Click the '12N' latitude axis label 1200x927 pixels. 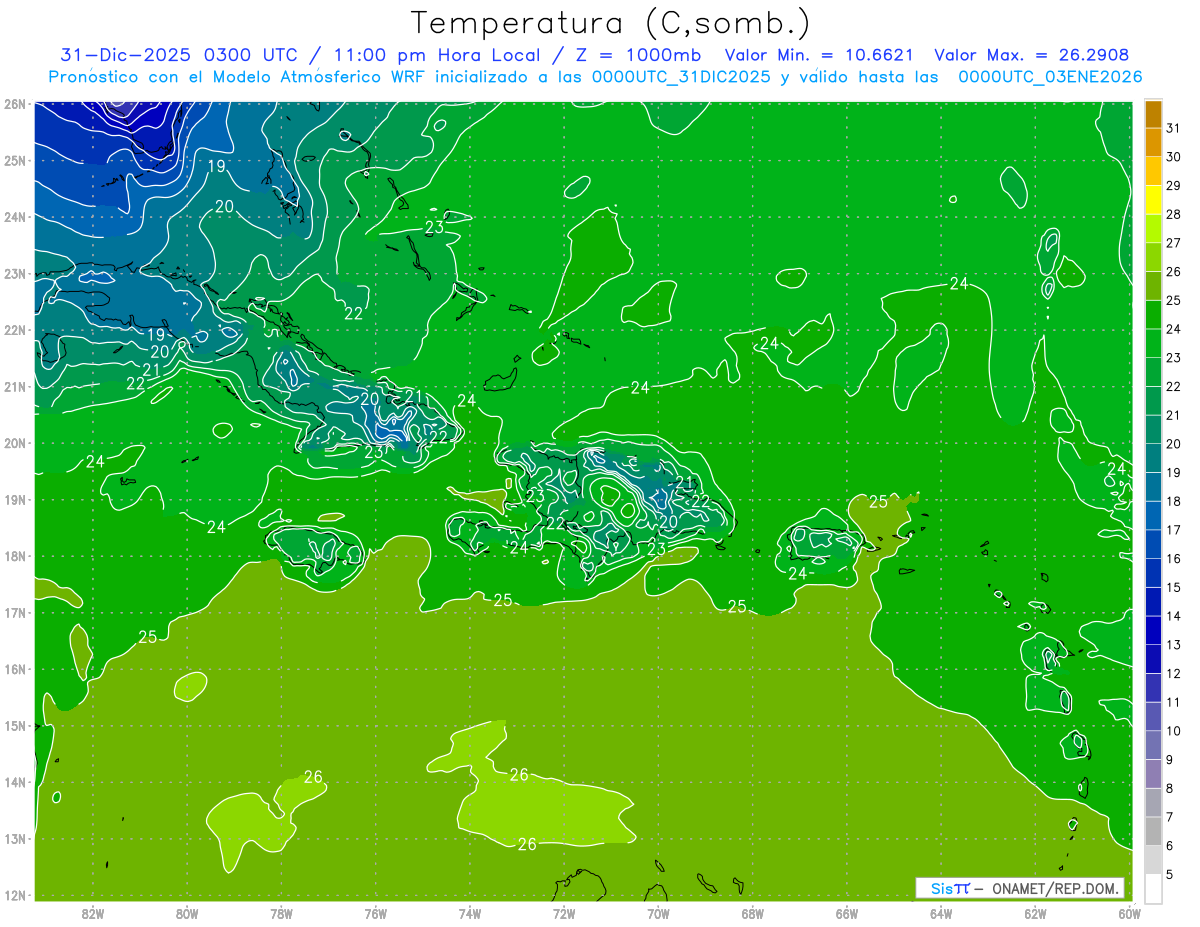pos(14,895)
